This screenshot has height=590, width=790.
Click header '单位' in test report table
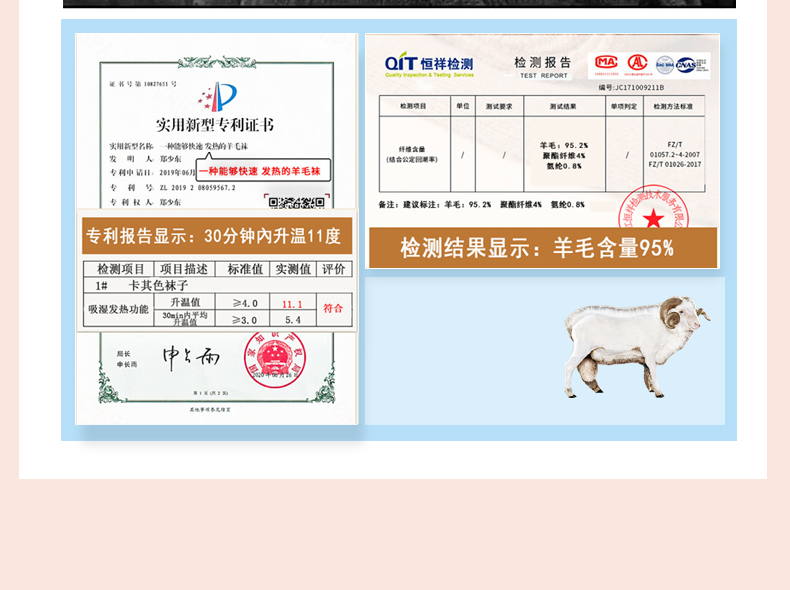(463, 106)
